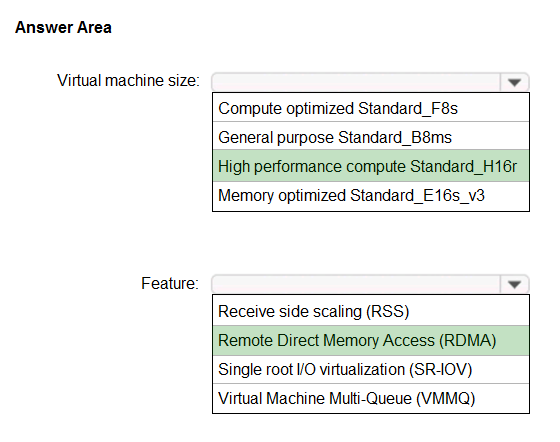Select Compute optimized Standard_F8s option
560x442 pixels.
tap(371, 108)
